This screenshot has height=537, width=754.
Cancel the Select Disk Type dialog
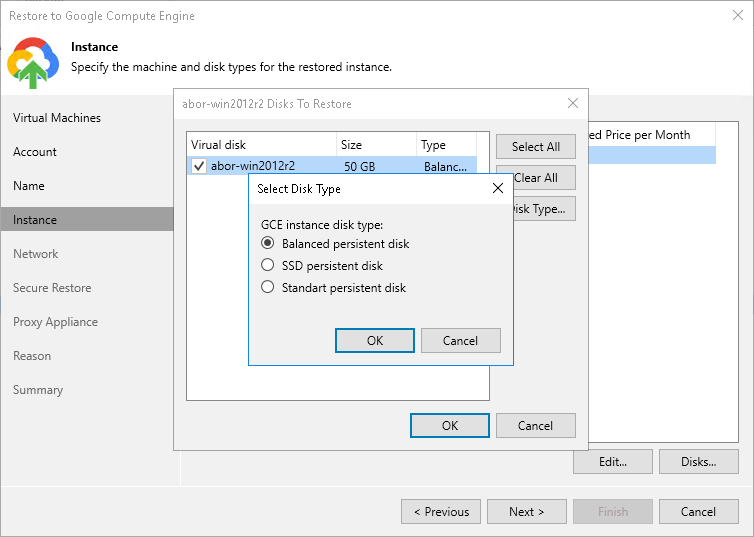pyautogui.click(x=460, y=340)
